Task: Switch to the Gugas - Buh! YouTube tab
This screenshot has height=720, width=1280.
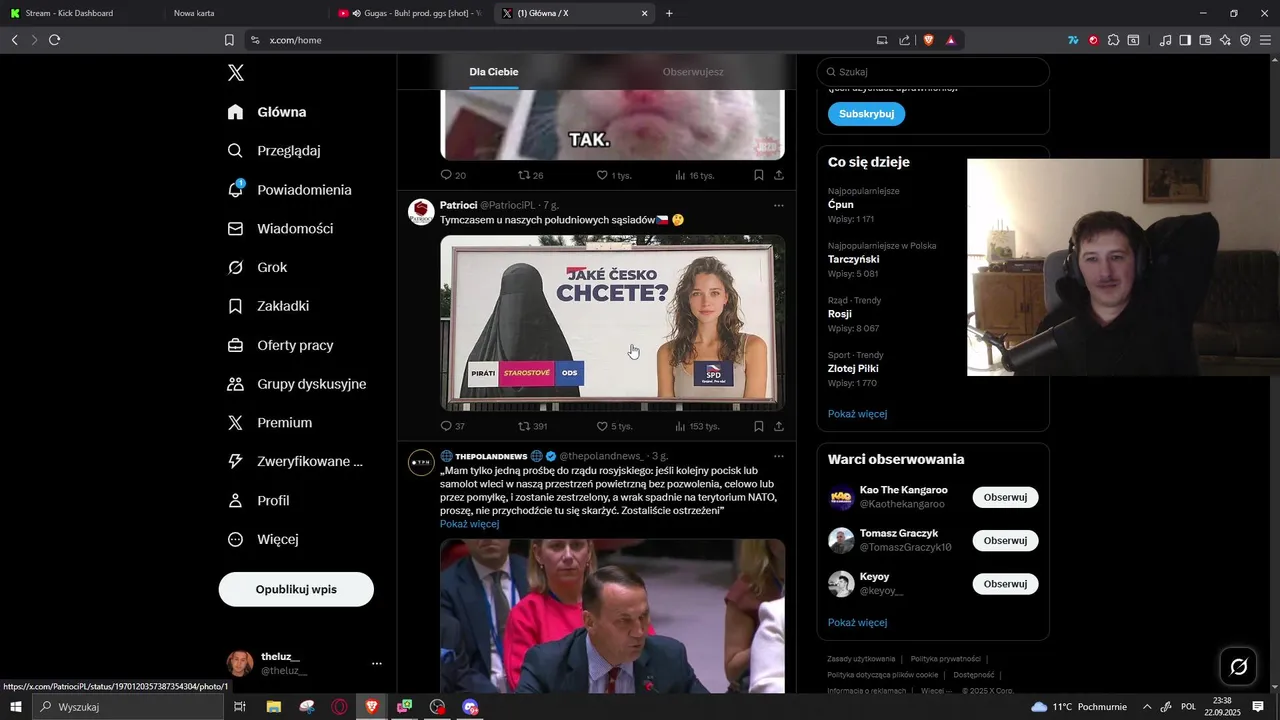Action: click(410, 13)
